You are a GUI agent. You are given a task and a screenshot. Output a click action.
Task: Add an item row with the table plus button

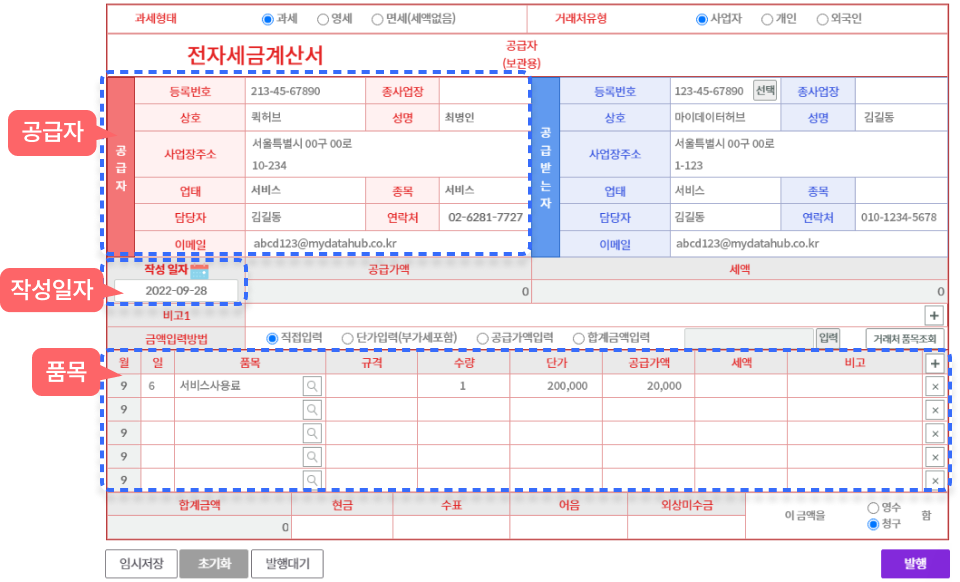click(935, 364)
